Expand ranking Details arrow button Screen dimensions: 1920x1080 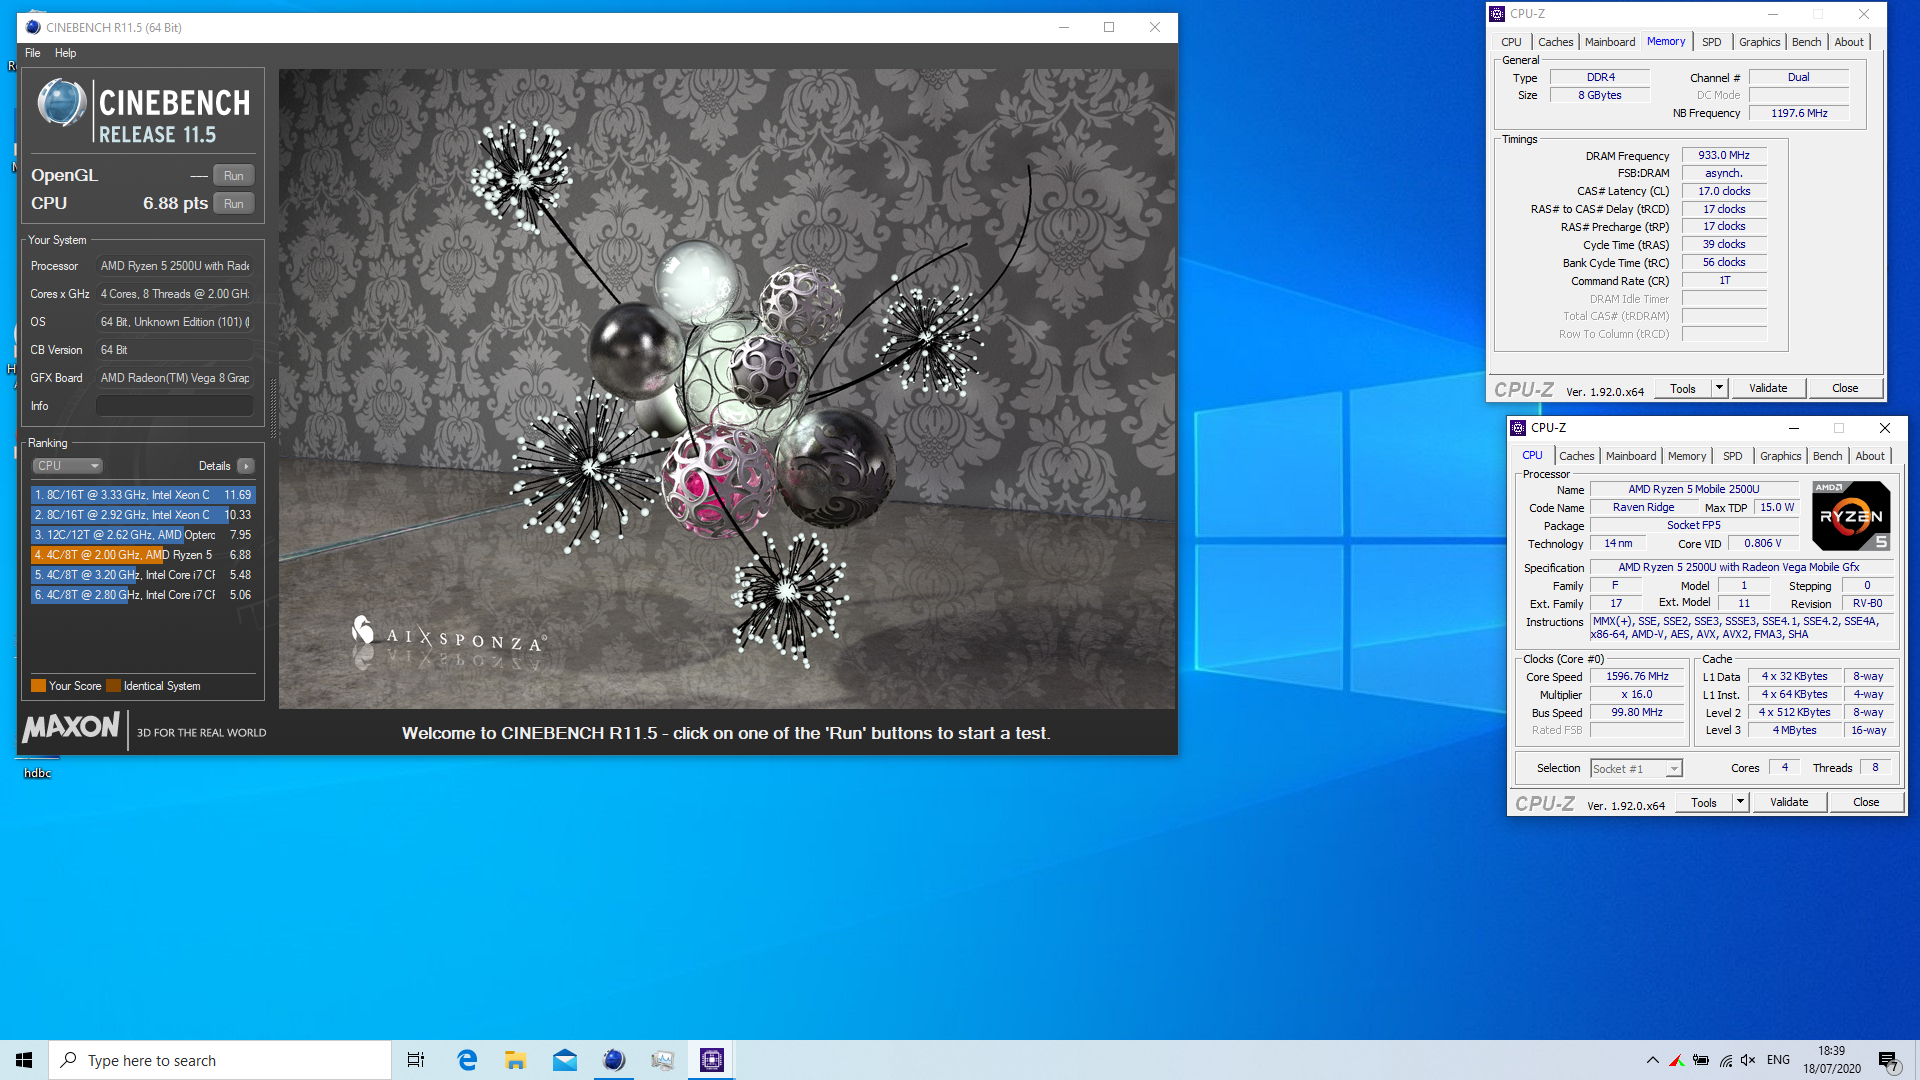click(246, 466)
